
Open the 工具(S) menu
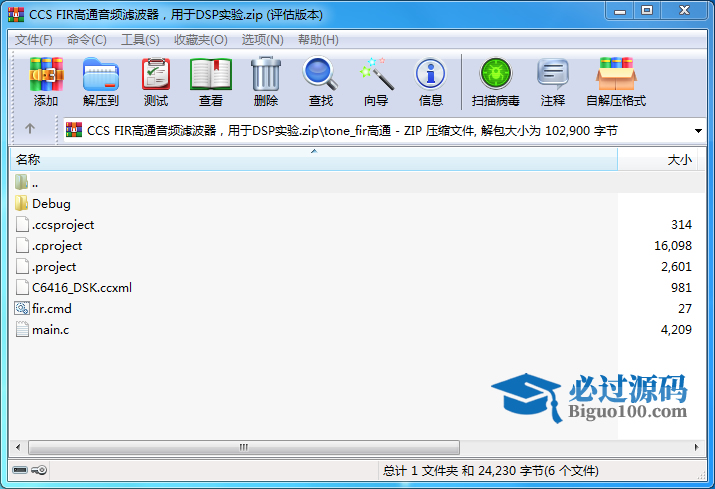[x=140, y=40]
